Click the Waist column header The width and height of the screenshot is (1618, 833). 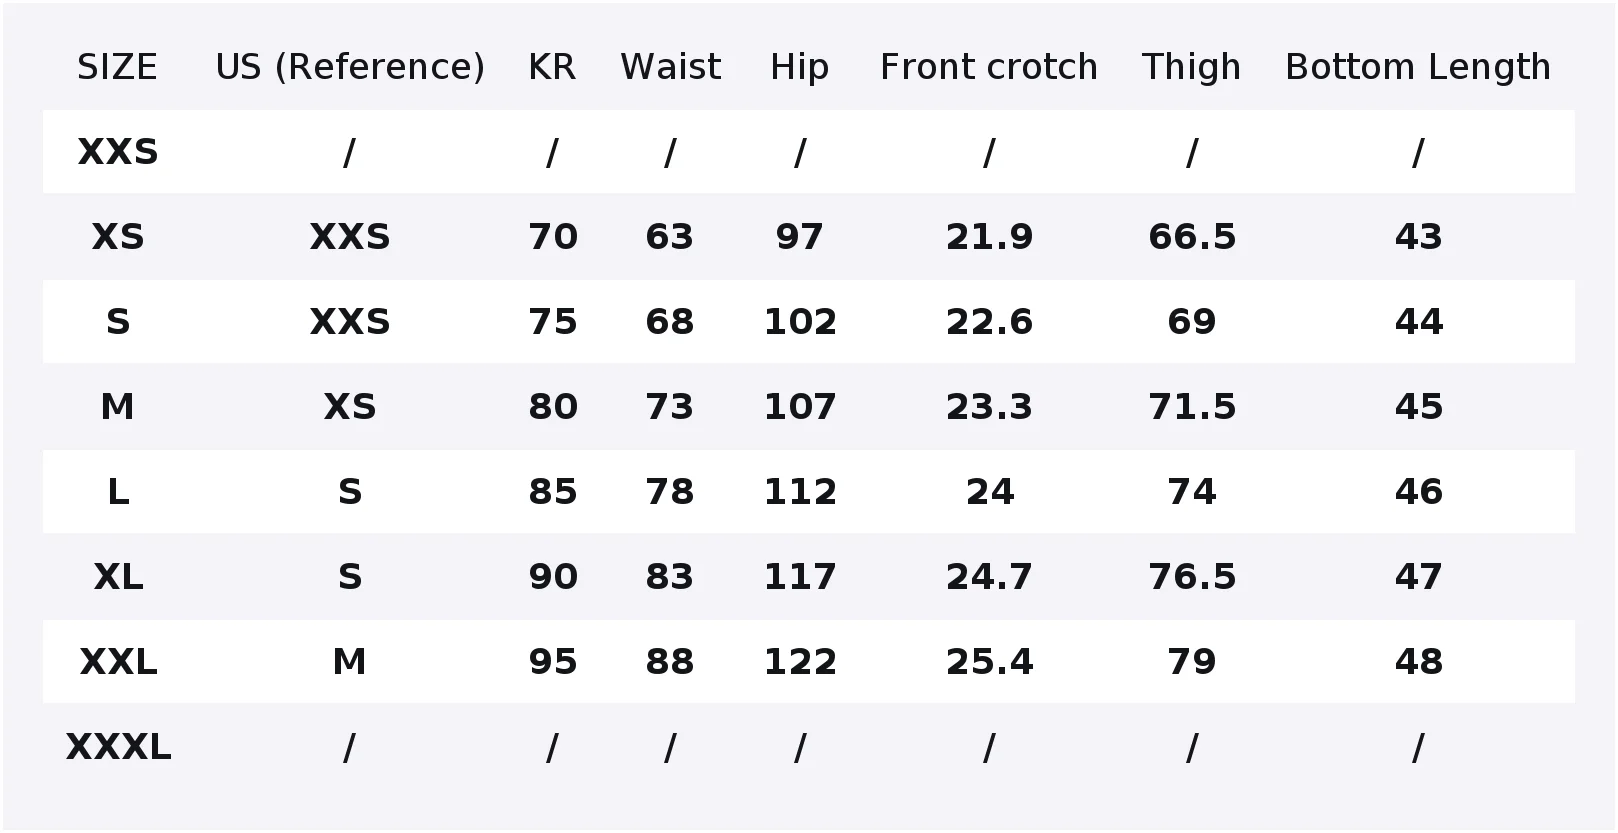click(x=670, y=67)
